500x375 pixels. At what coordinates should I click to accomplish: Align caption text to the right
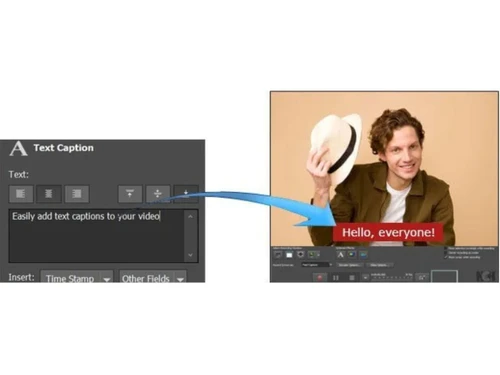pos(77,194)
